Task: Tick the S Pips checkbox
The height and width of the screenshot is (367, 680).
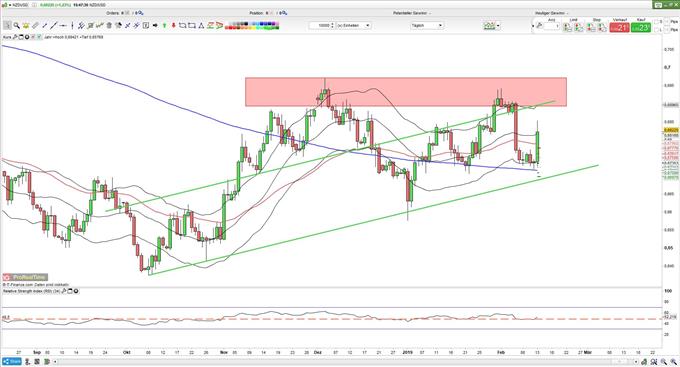Action: (x=656, y=22)
